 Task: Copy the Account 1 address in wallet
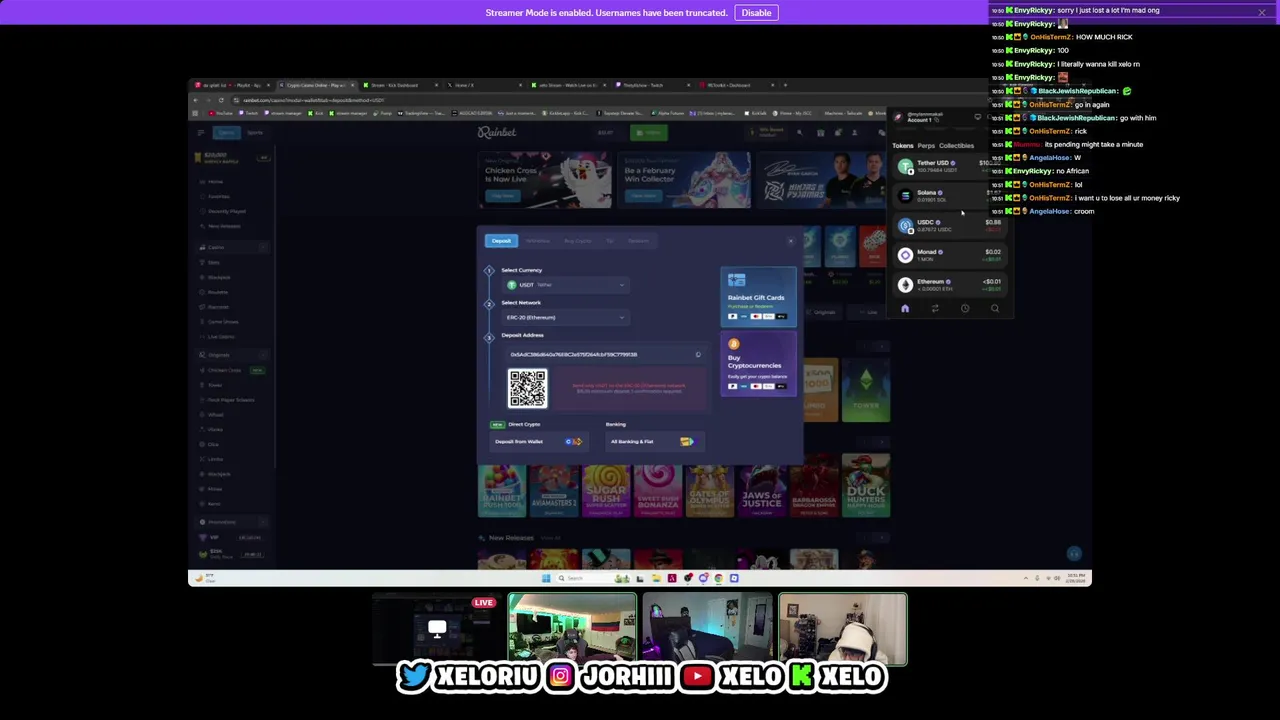[x=937, y=121]
